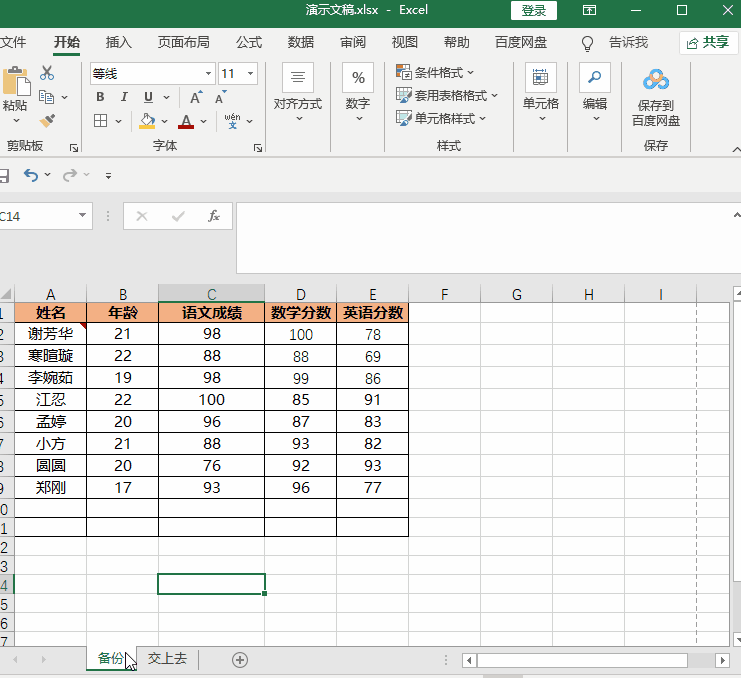Screen dimensions: 741x678
Task: Click the lightbulb Tell Me icon
Action: (x=588, y=43)
